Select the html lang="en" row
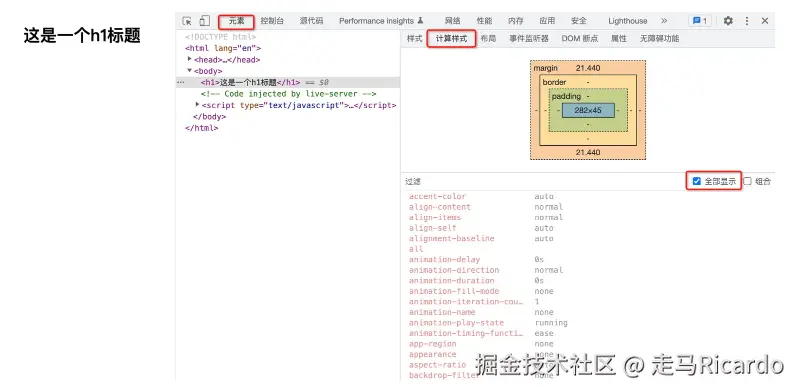The image size is (798, 392). tap(223, 48)
